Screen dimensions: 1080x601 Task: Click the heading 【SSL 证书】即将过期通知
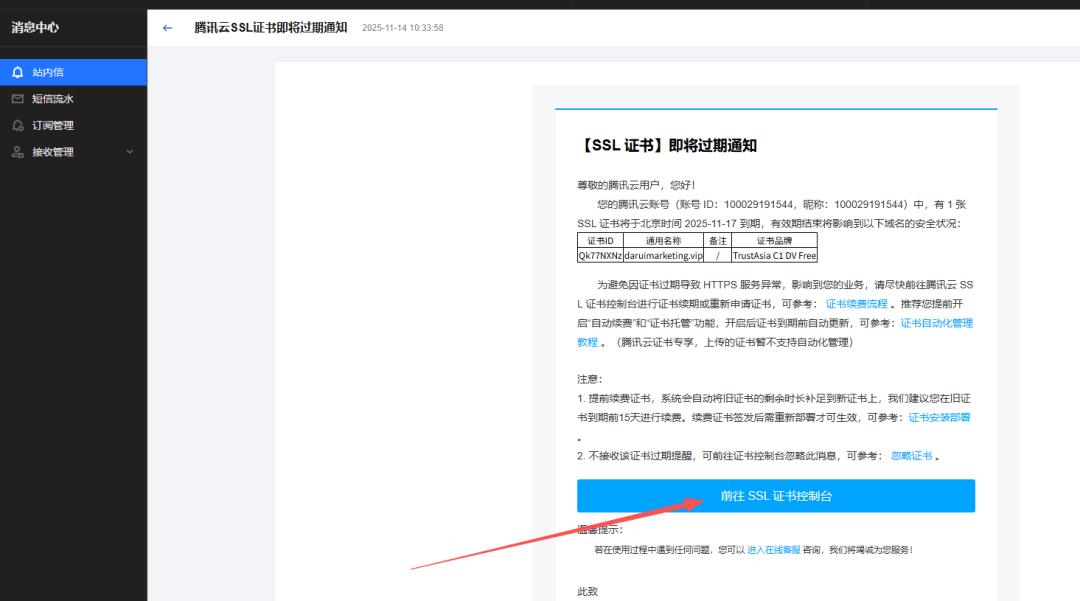667,145
